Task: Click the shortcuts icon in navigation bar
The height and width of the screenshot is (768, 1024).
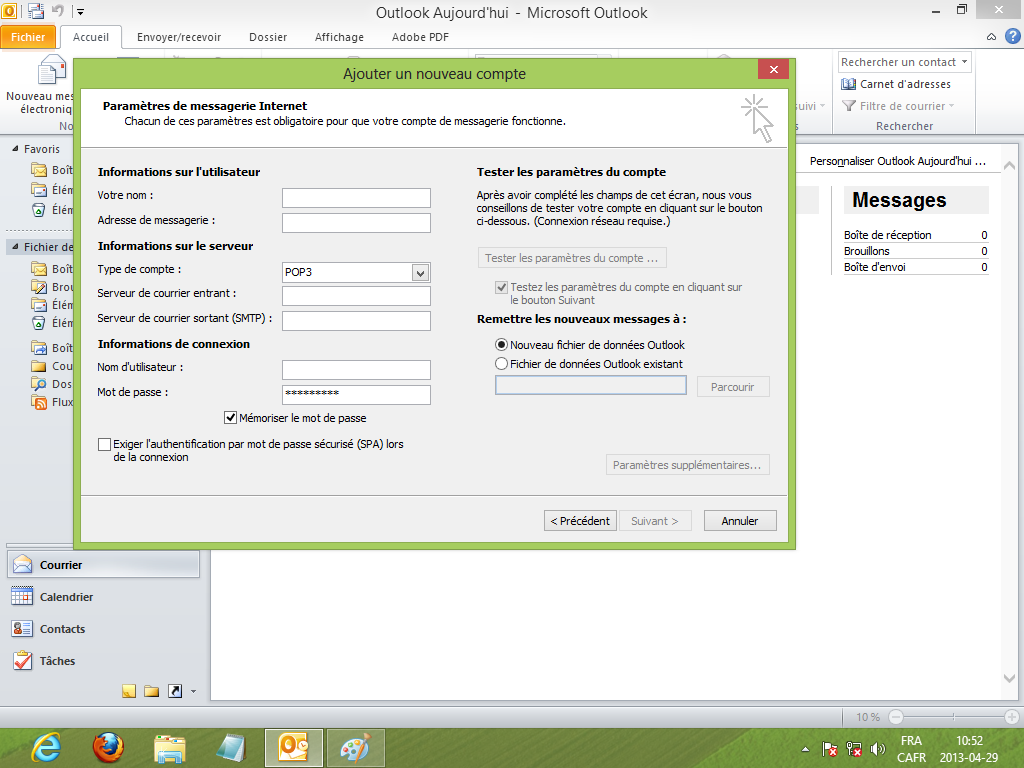Action: coord(174,691)
